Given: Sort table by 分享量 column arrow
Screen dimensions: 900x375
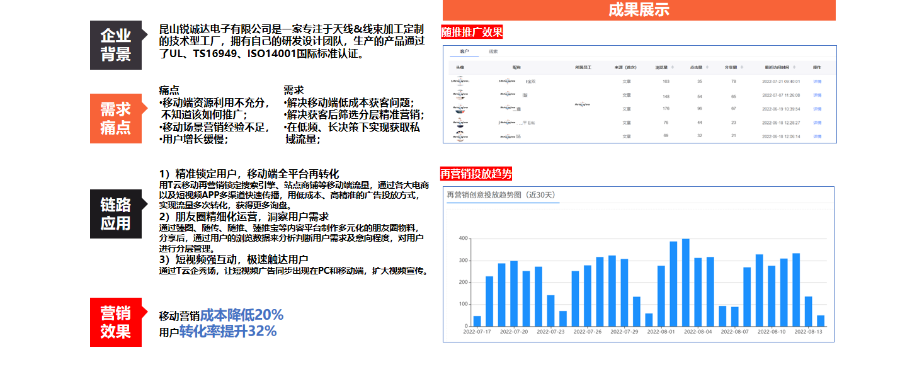Looking at the screenshot, I should [742, 67].
